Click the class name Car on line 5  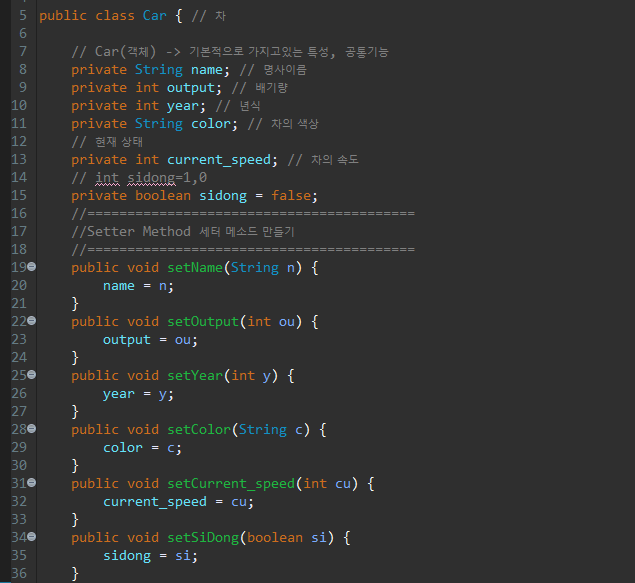tap(154, 16)
